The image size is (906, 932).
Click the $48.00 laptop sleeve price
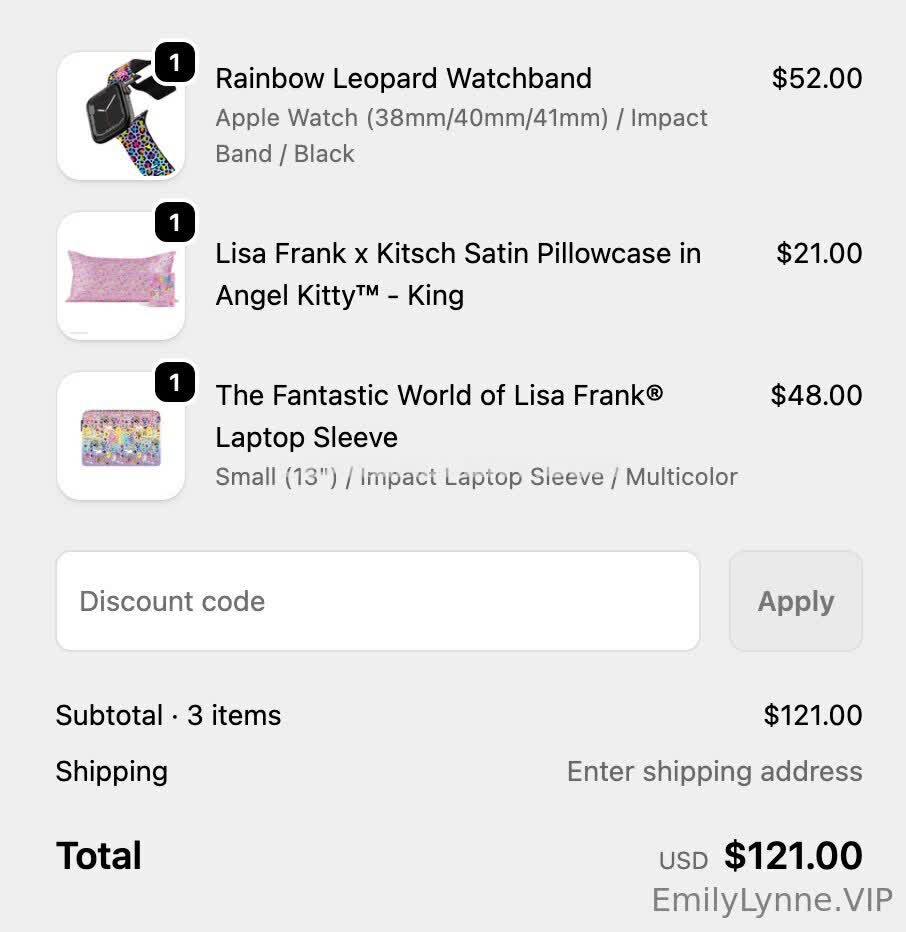(x=816, y=395)
